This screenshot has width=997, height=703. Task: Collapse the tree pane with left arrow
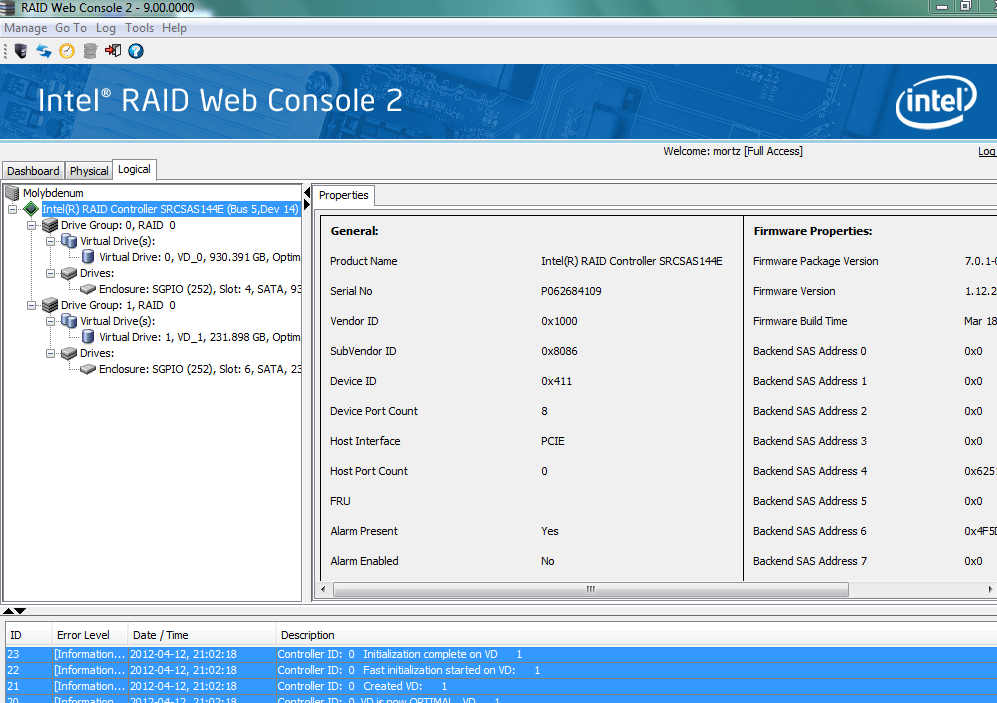coord(307,192)
